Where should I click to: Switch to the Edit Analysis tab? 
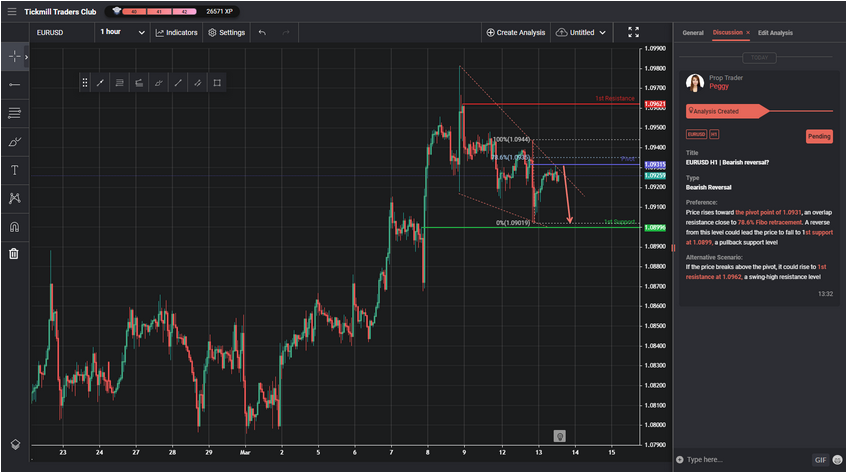(x=775, y=33)
